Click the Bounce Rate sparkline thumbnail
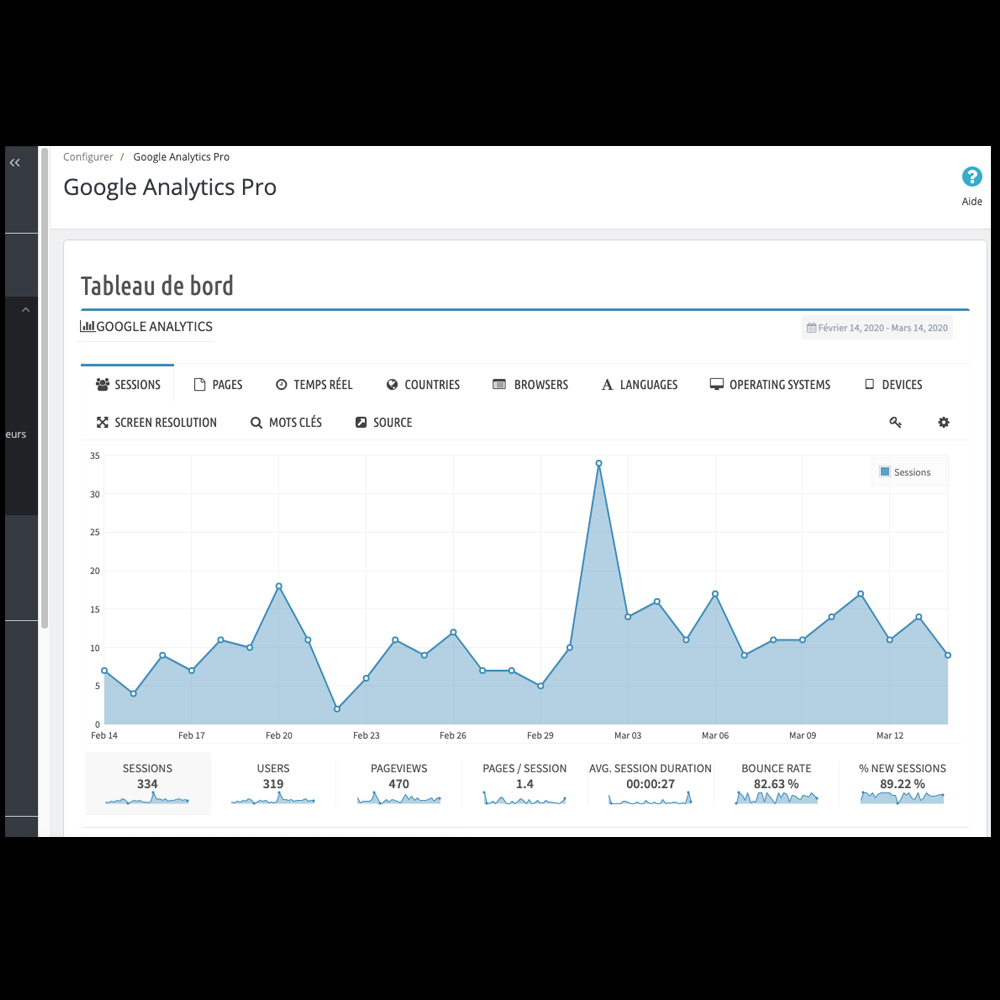Screen dimensions: 1000x1000 (776, 798)
